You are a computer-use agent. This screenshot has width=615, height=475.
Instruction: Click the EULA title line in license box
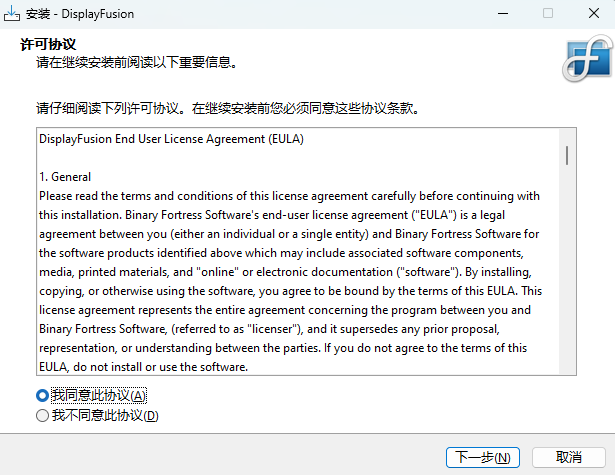tap(171, 138)
